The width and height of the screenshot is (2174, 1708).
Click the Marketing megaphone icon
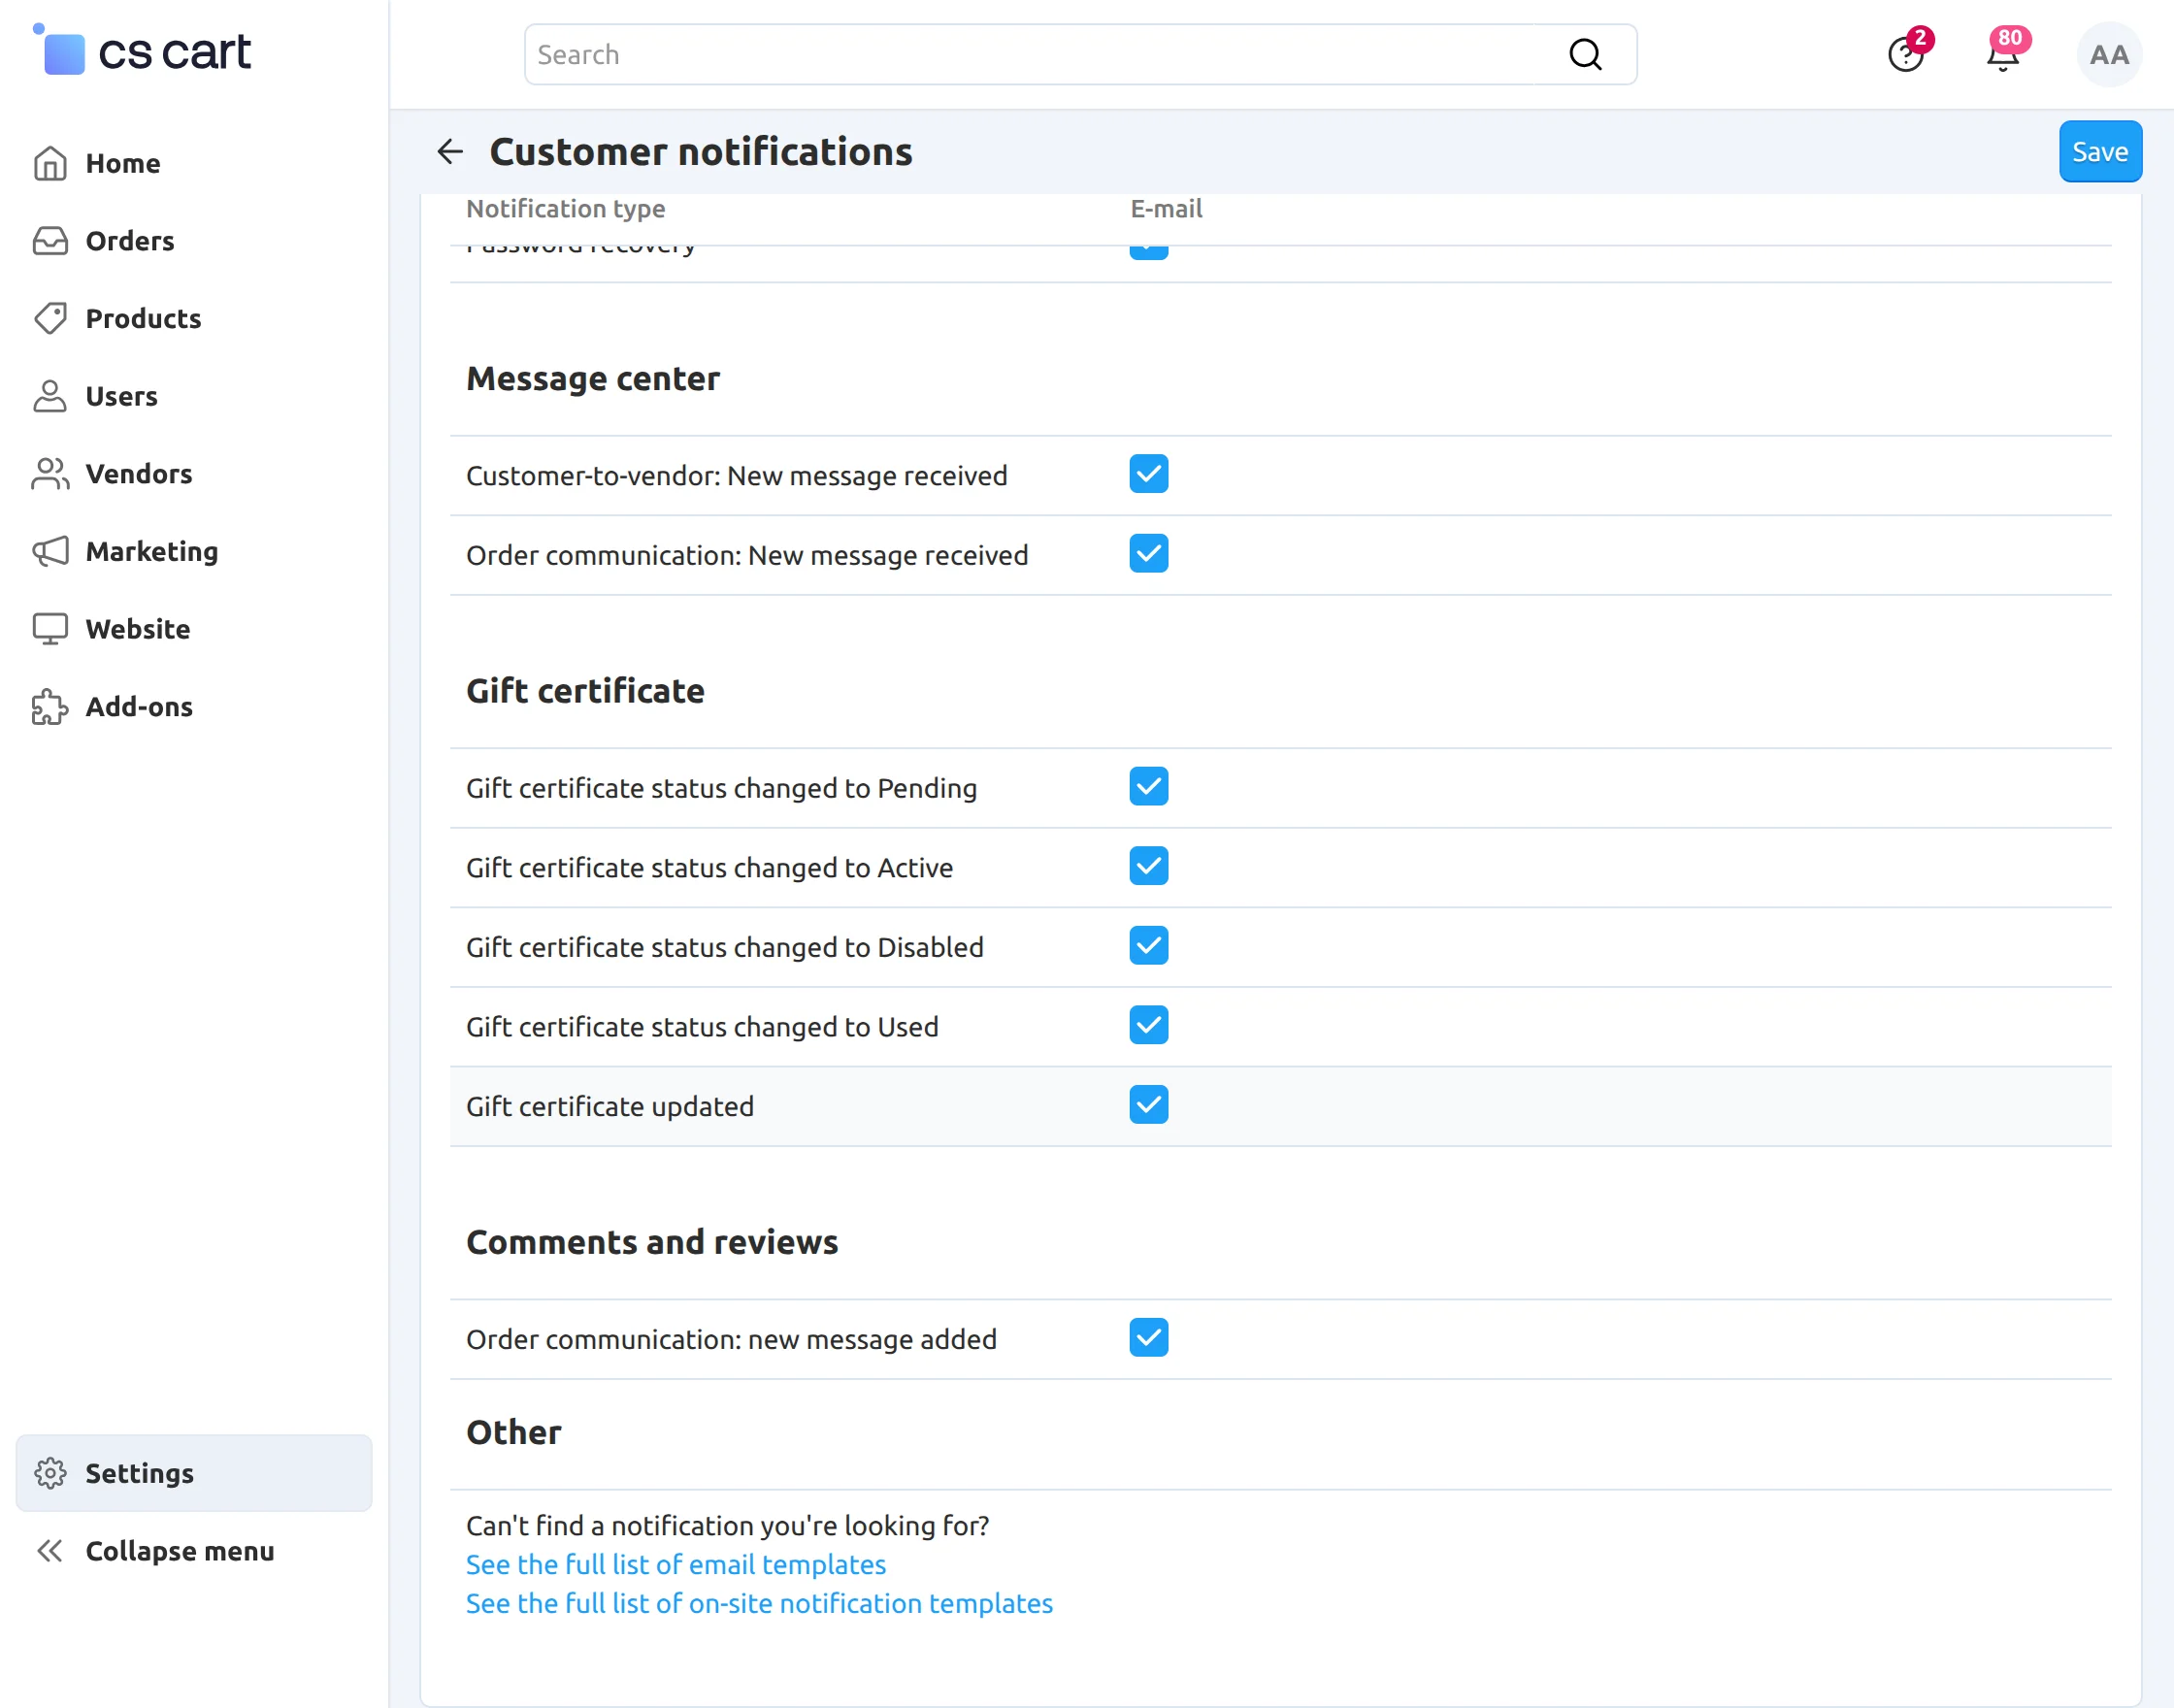tap(50, 551)
